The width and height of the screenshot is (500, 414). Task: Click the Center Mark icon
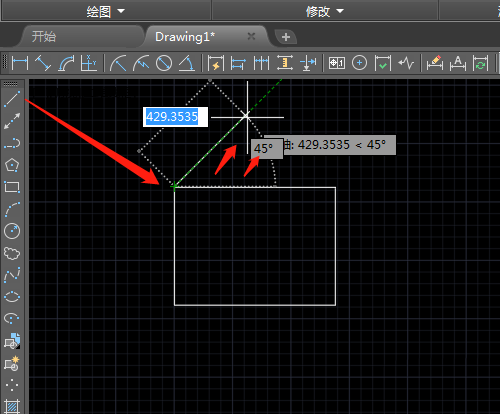(359, 63)
